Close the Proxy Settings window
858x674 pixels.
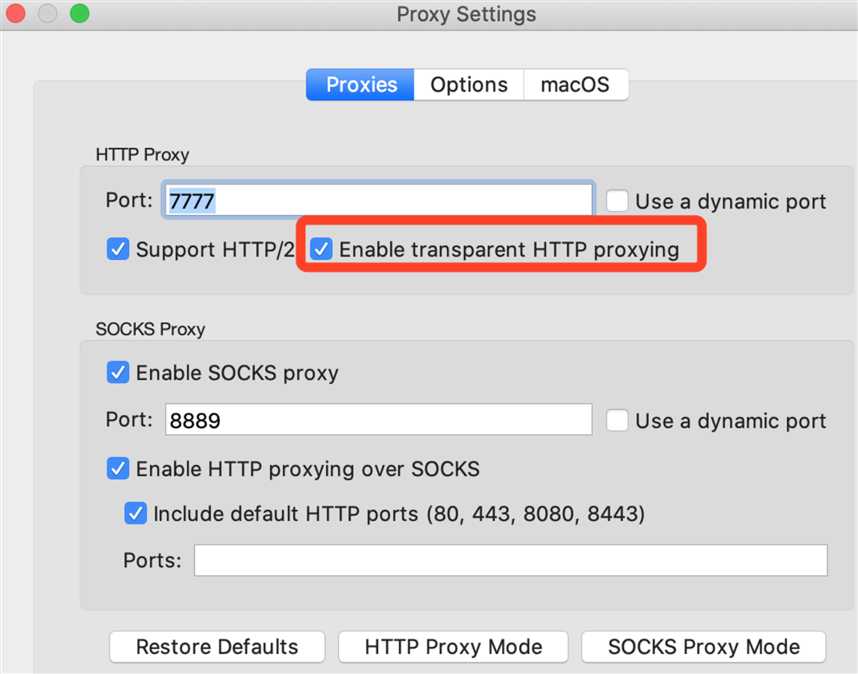coord(15,13)
